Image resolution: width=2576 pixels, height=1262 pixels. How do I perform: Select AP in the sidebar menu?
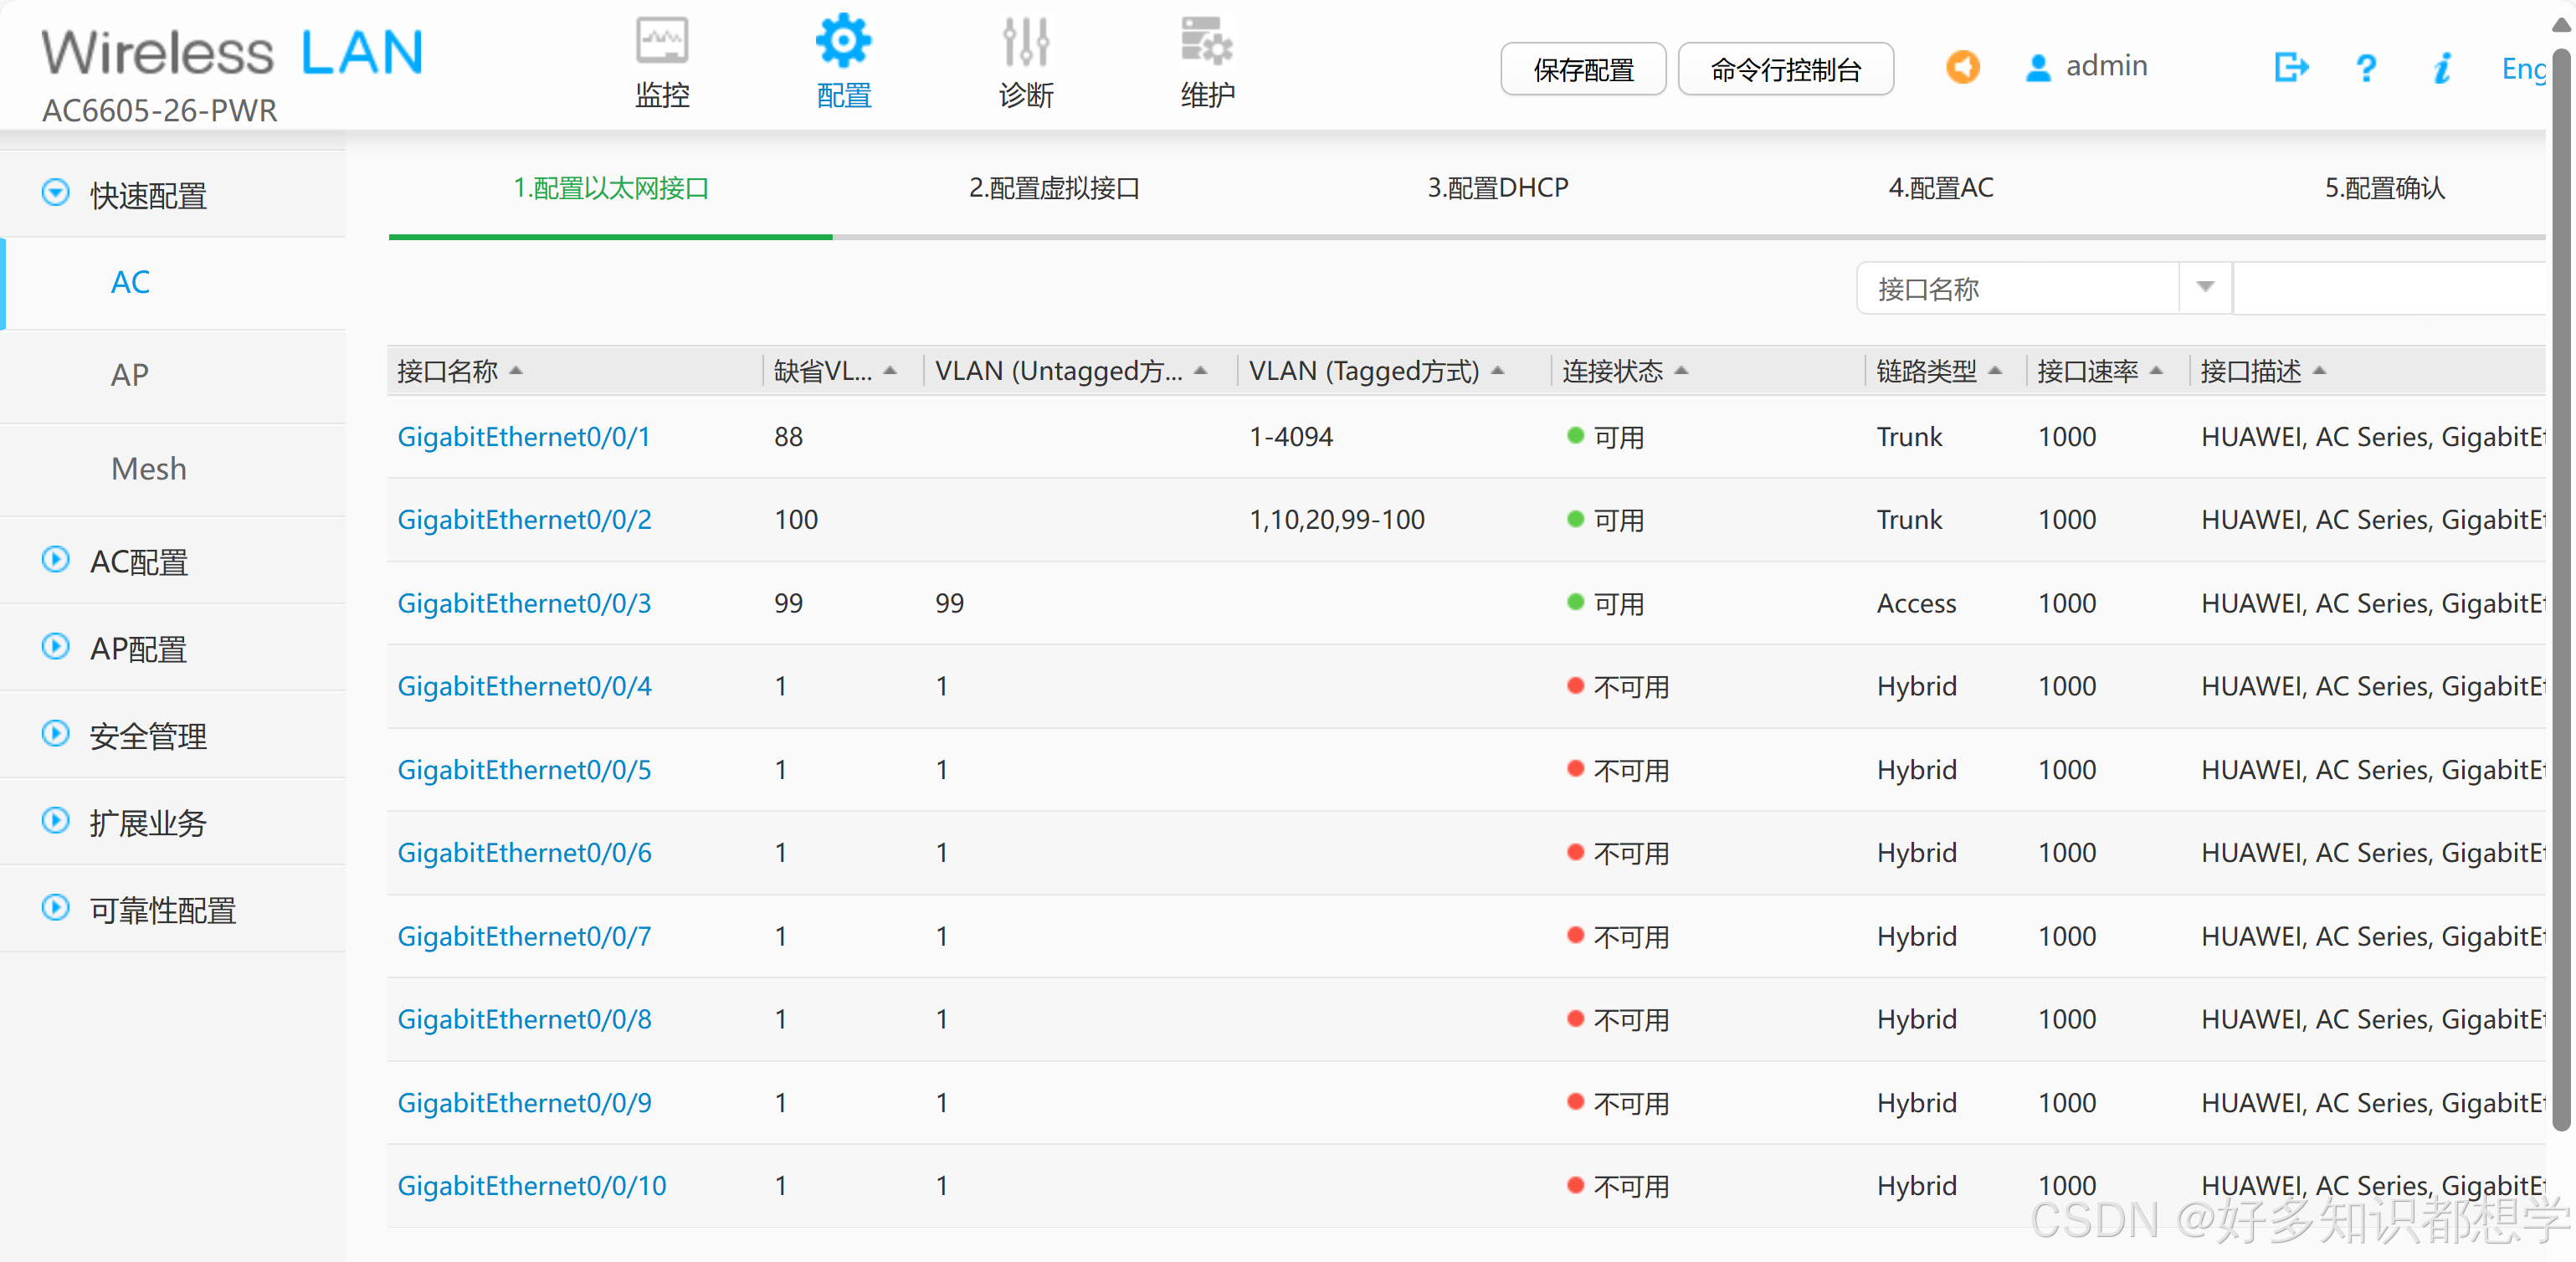pos(129,375)
